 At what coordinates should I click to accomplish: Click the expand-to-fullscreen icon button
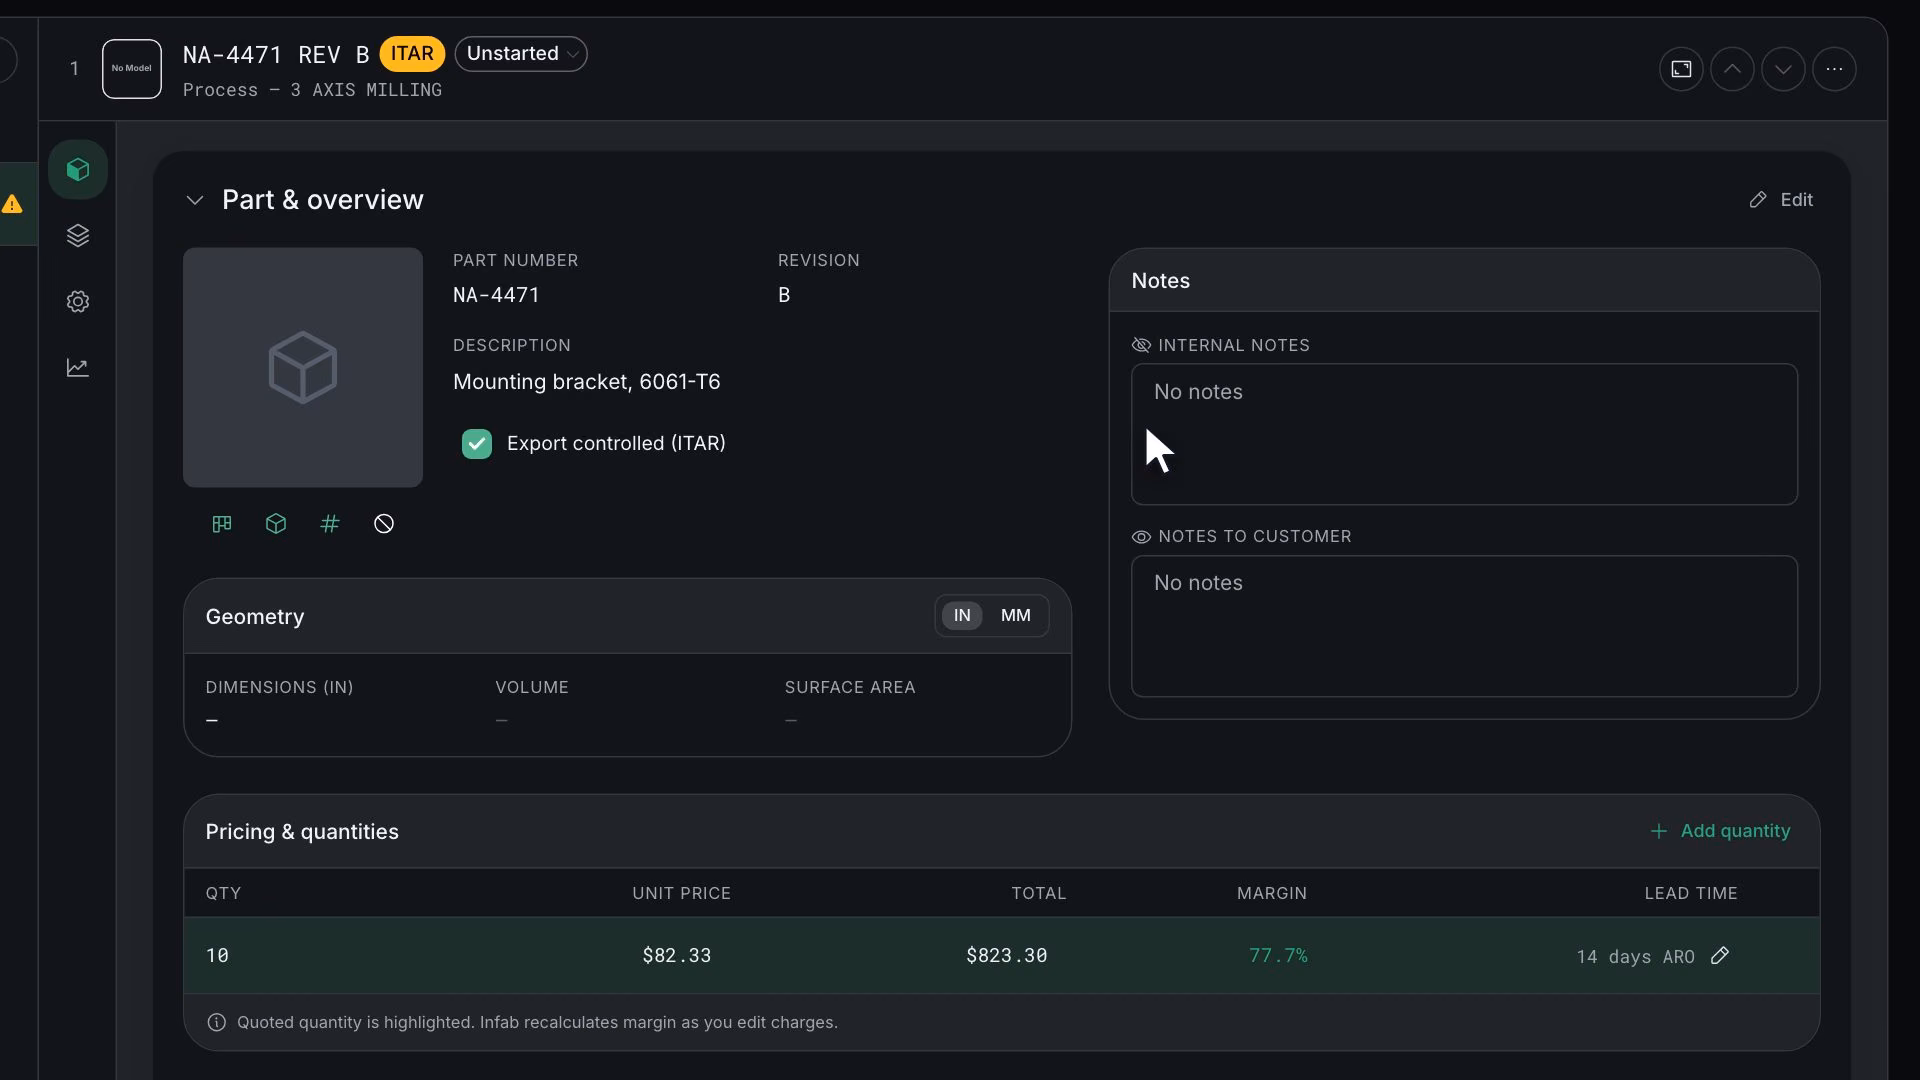click(1681, 69)
